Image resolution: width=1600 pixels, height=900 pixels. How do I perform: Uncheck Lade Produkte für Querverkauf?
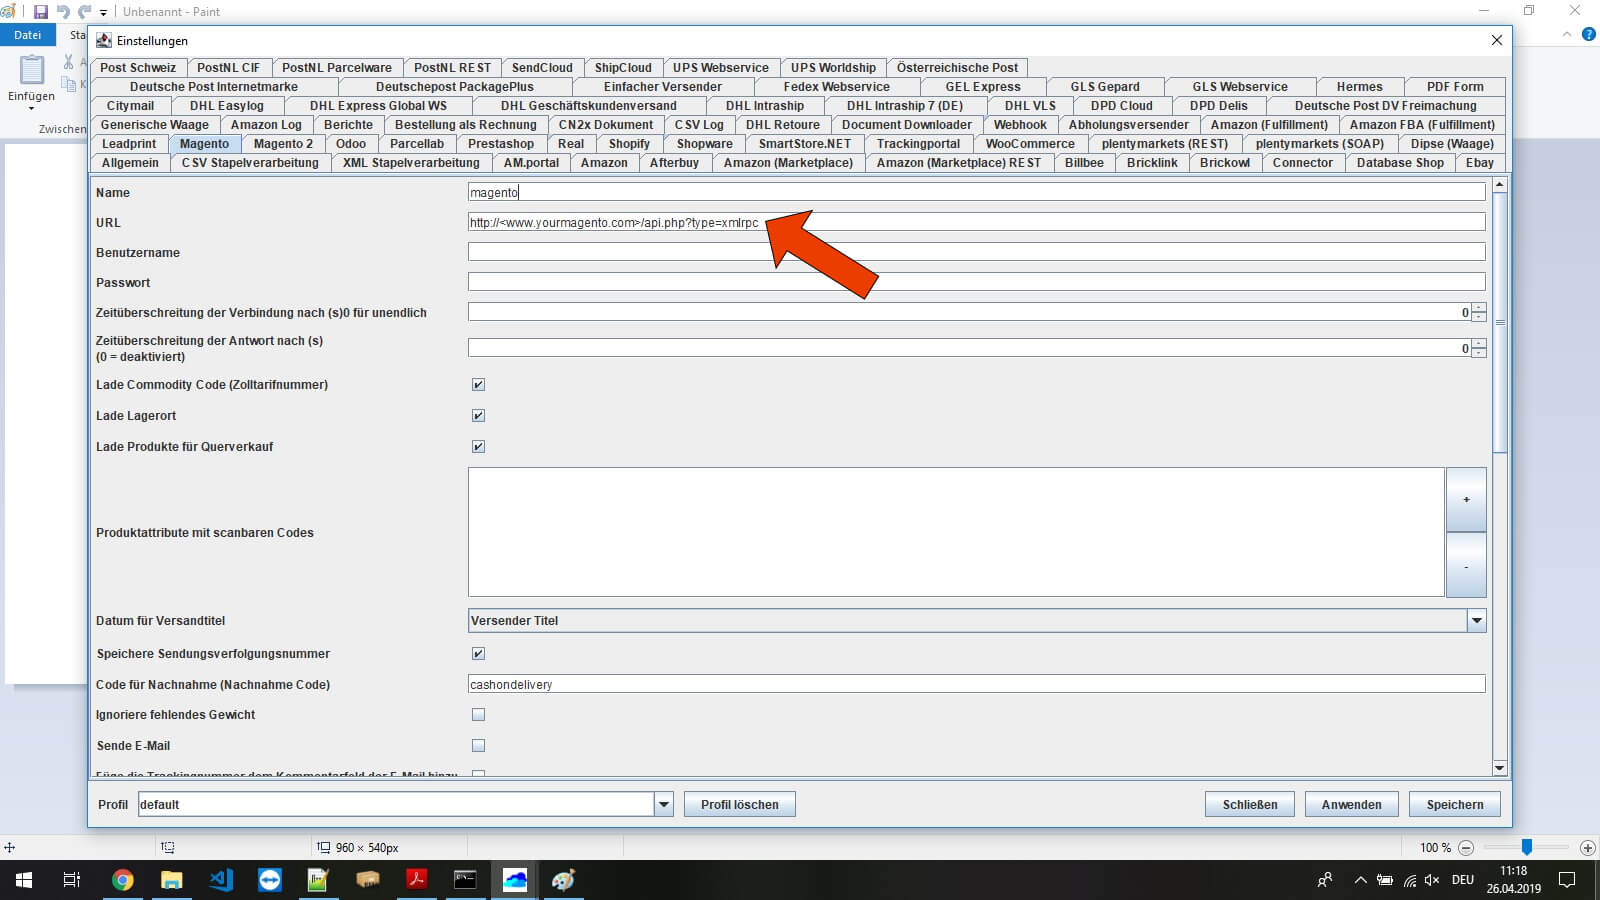478,447
